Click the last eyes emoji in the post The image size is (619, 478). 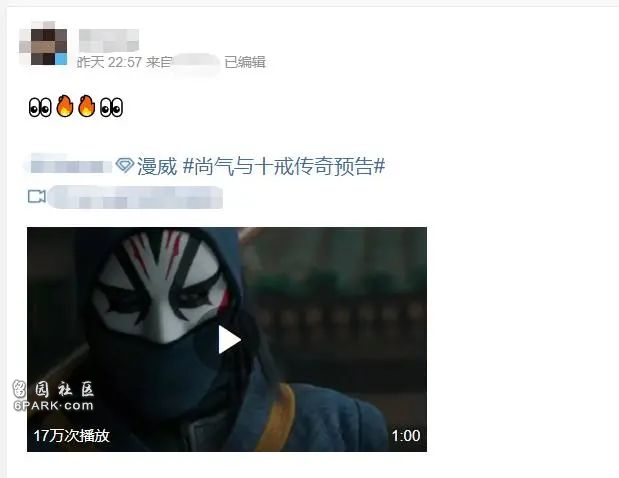[x=111, y=107]
